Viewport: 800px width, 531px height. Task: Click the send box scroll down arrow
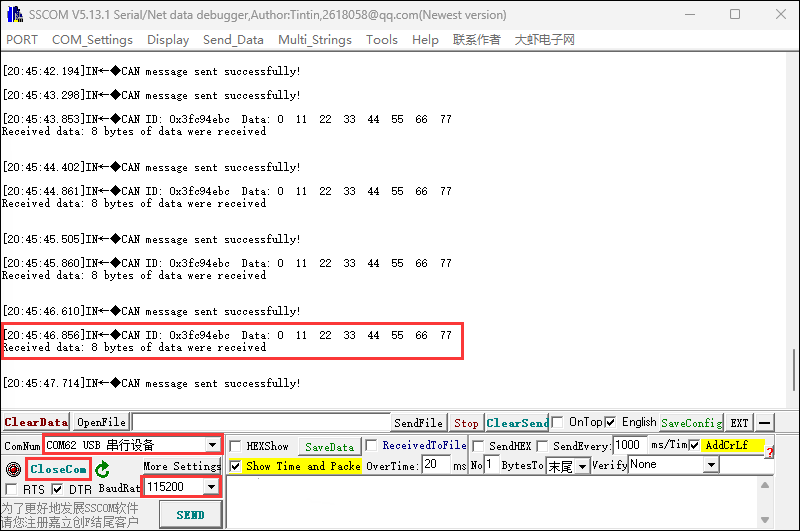coord(765,520)
